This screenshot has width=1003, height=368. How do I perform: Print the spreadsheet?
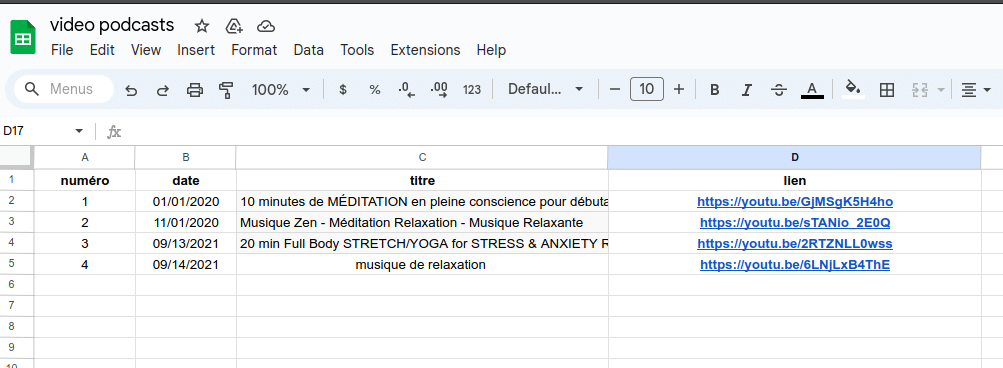(x=194, y=90)
